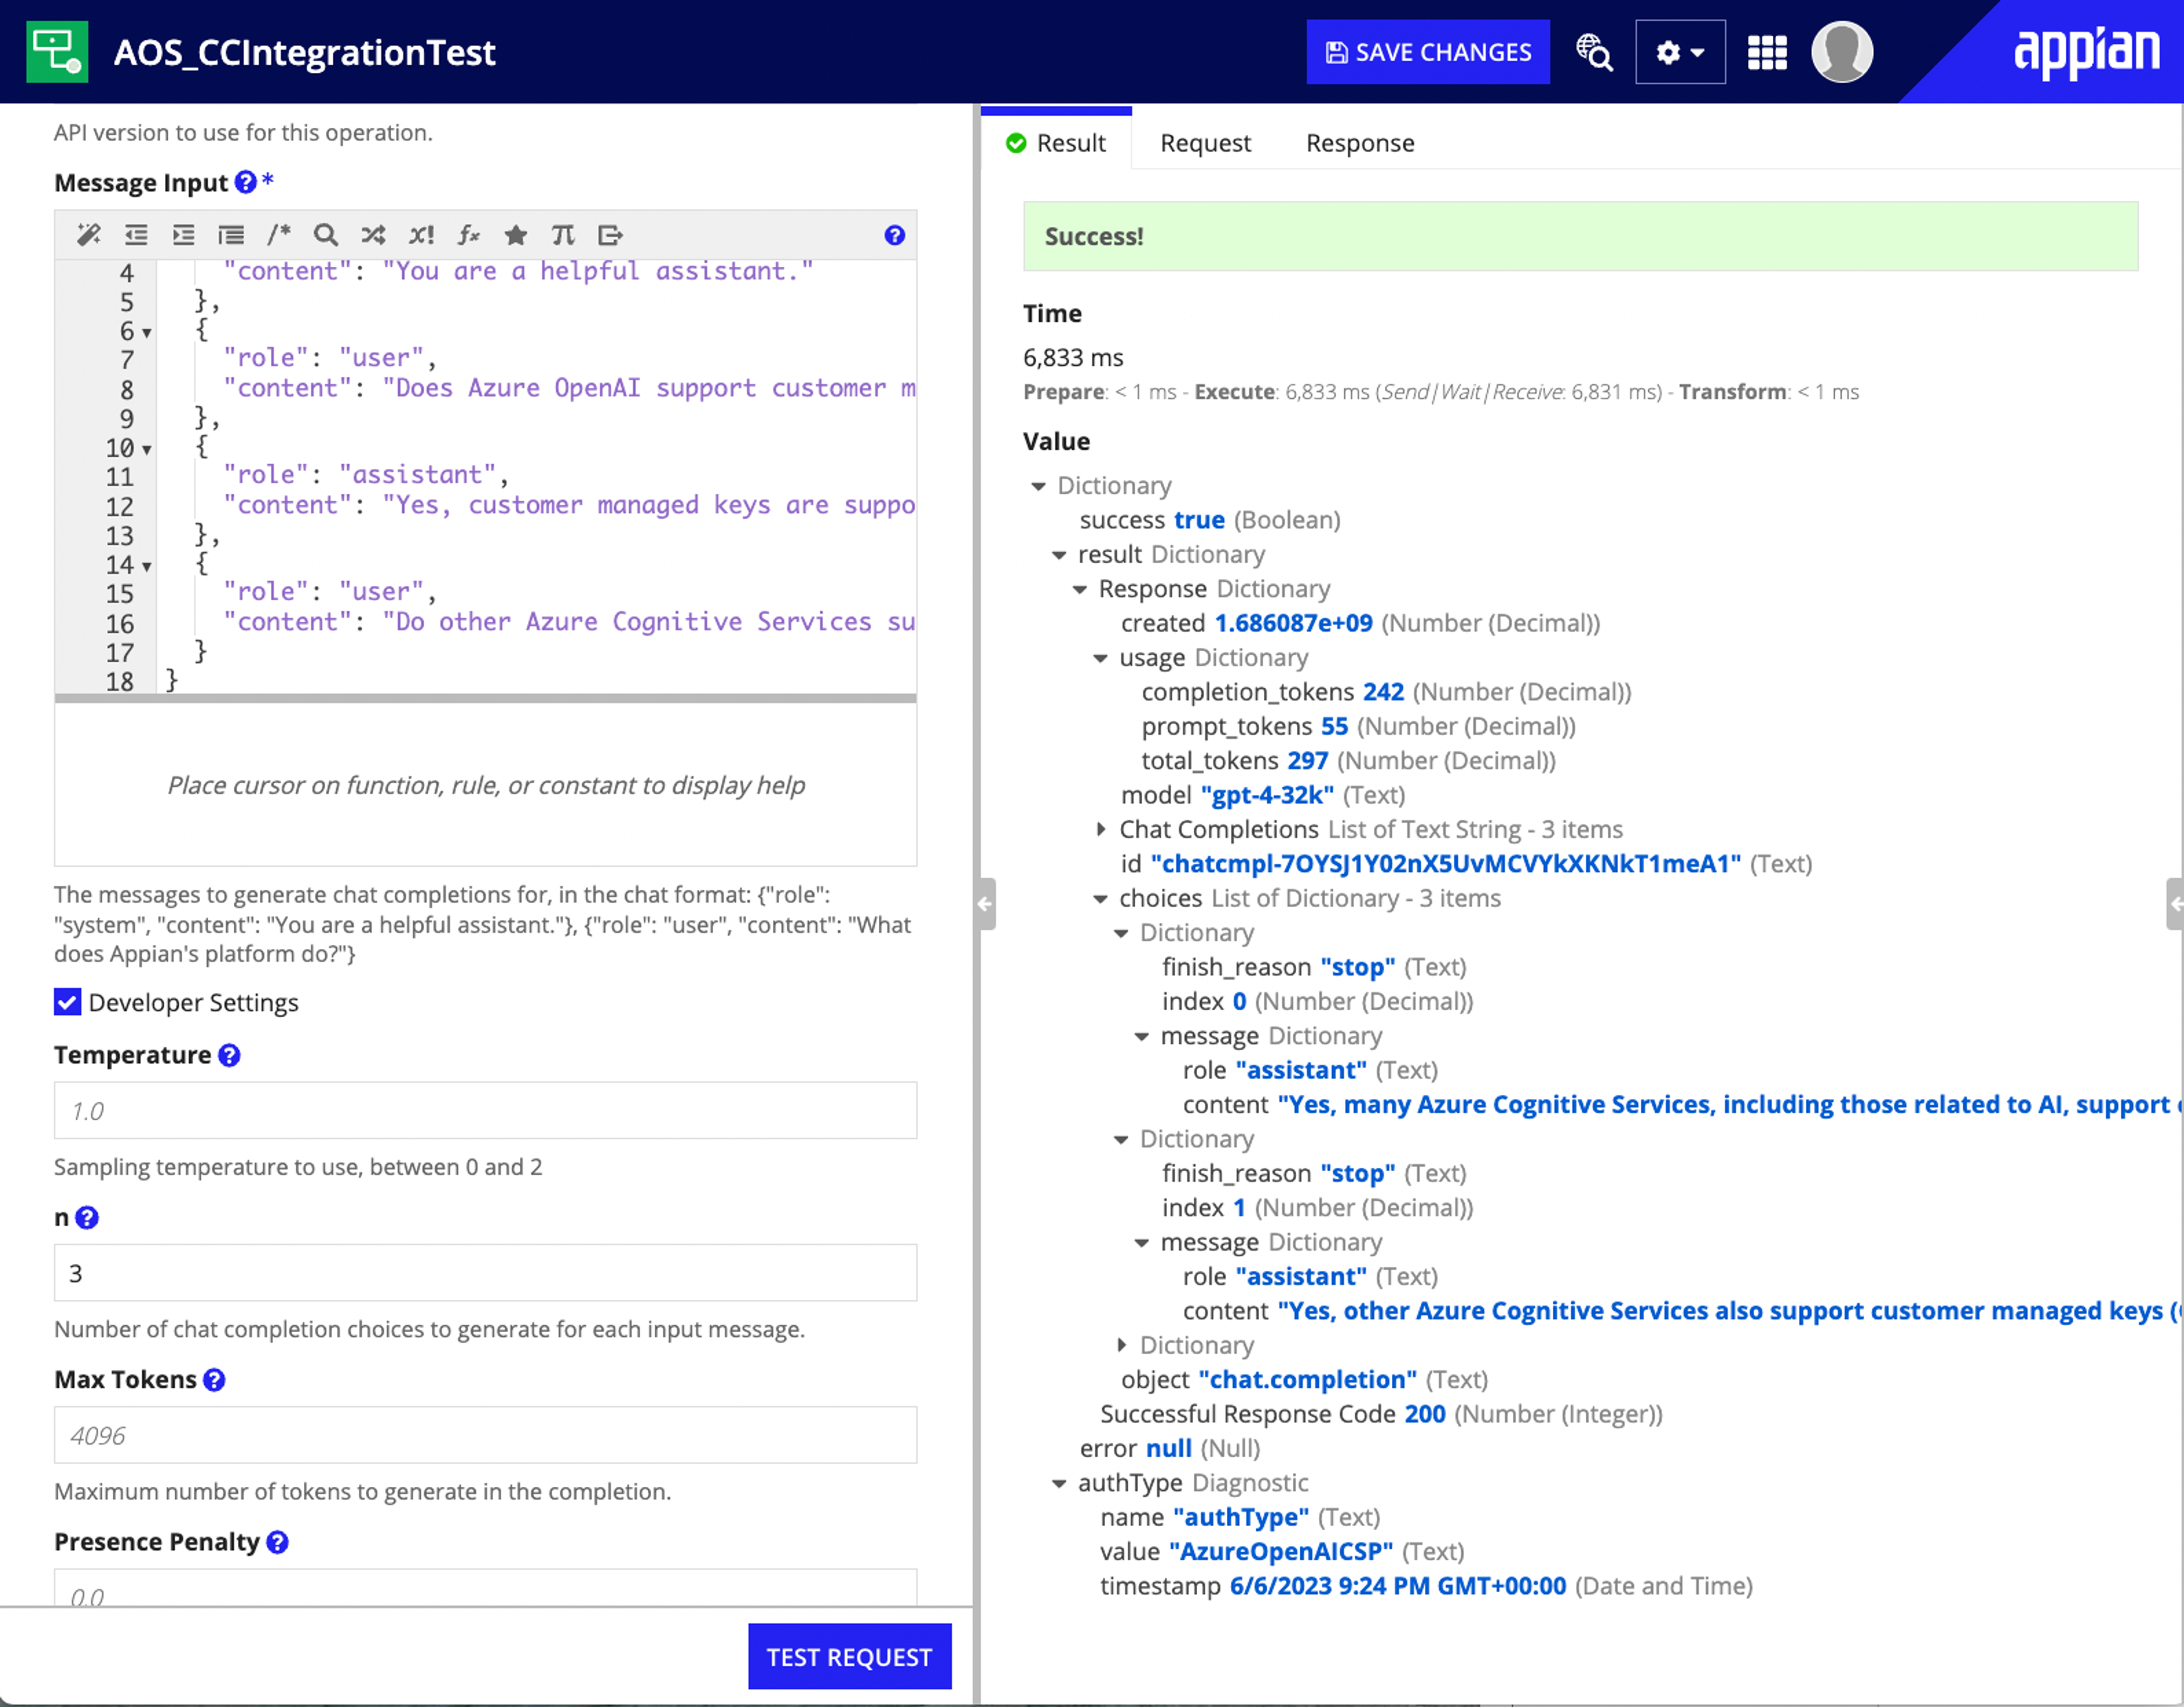Image resolution: width=2184 pixels, height=1707 pixels.
Task: Click the user profile avatar
Action: pyautogui.click(x=1842, y=52)
